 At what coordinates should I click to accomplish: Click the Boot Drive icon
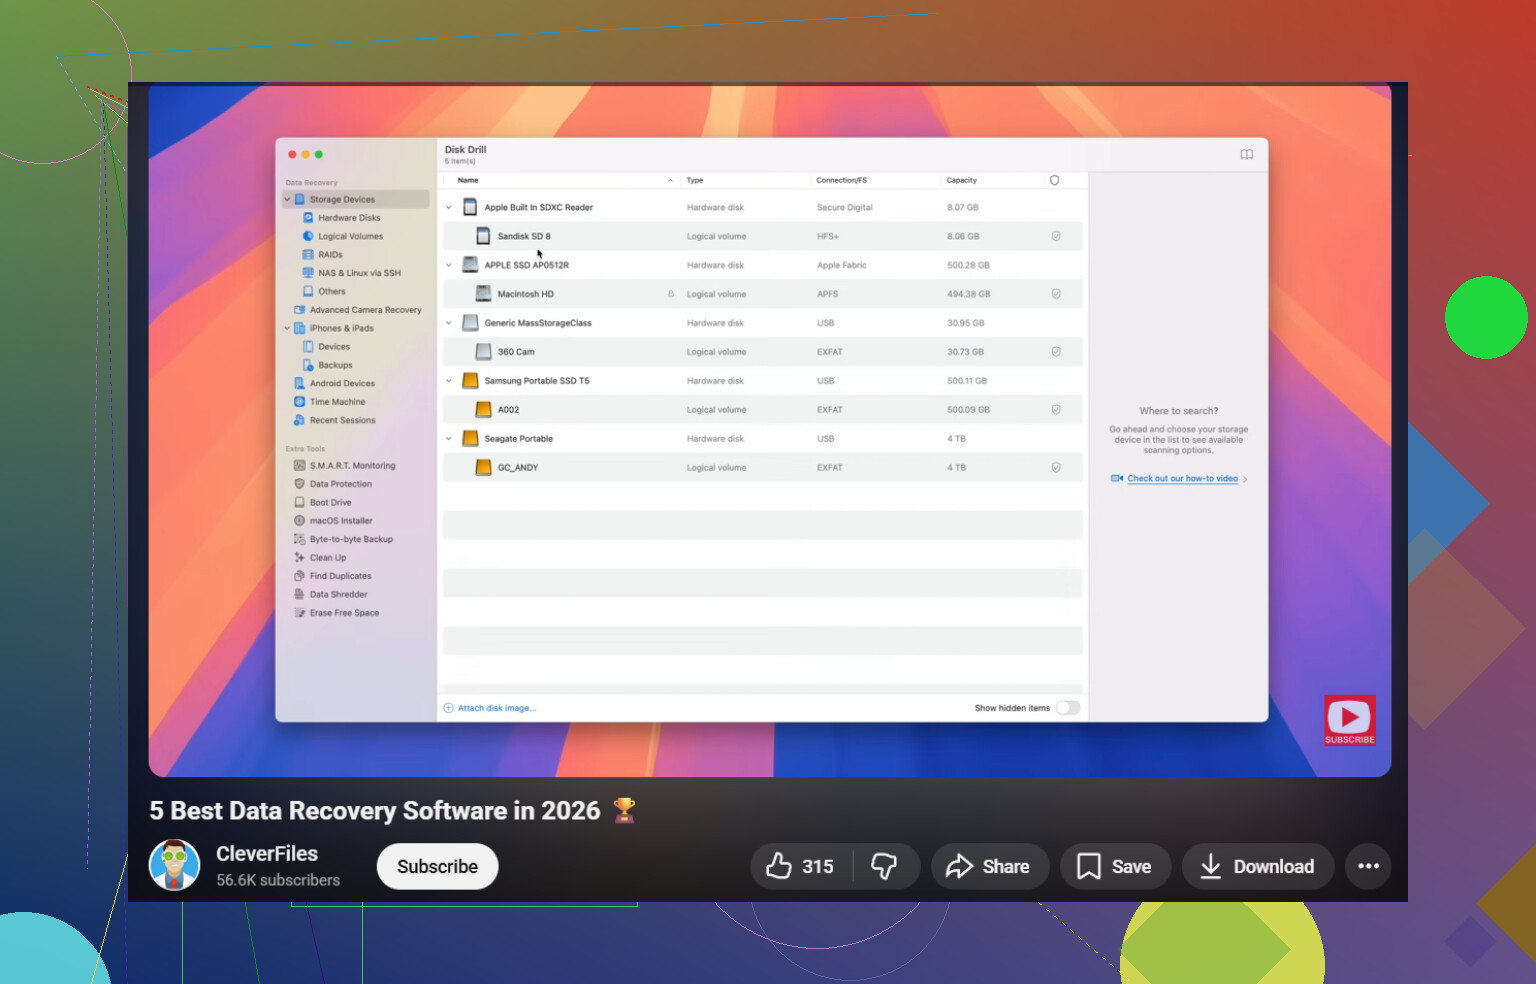click(299, 502)
